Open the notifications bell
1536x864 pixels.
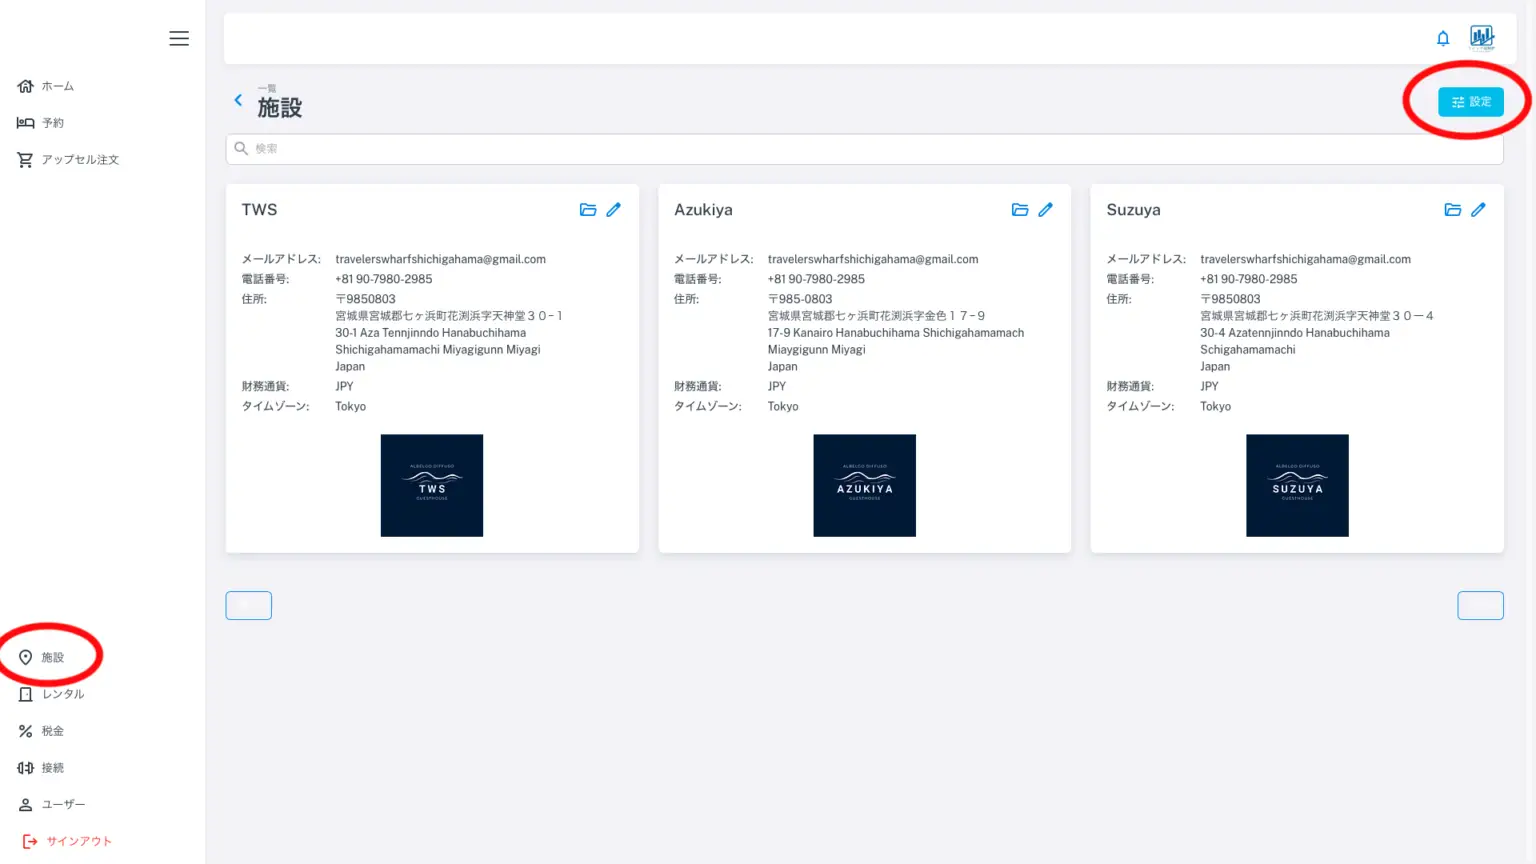1442,39
